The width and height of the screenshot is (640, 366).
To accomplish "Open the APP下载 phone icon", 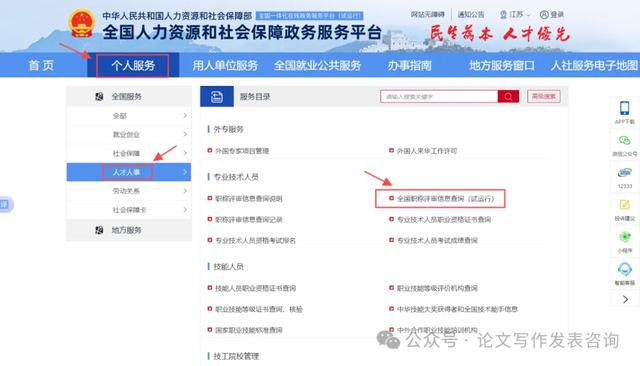I will coord(624,108).
